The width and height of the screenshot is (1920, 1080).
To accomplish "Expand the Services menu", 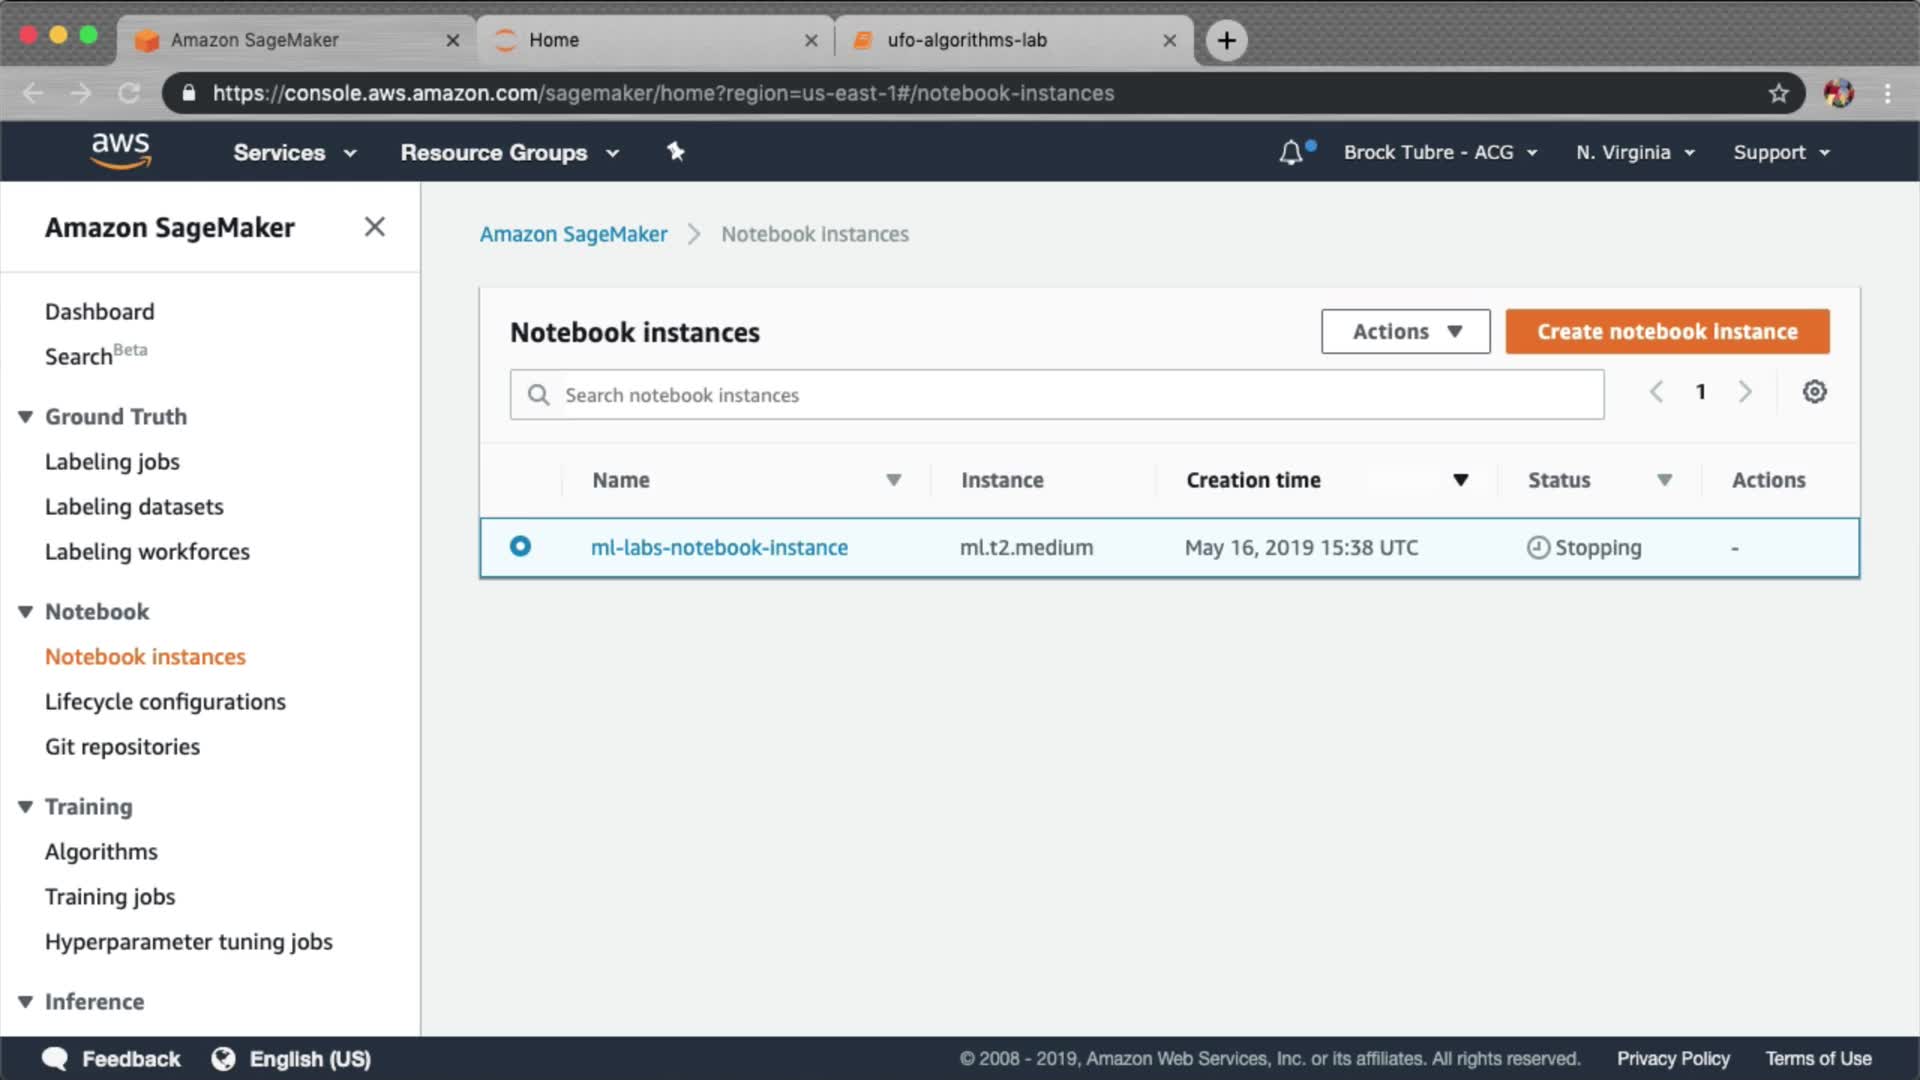I will (294, 153).
